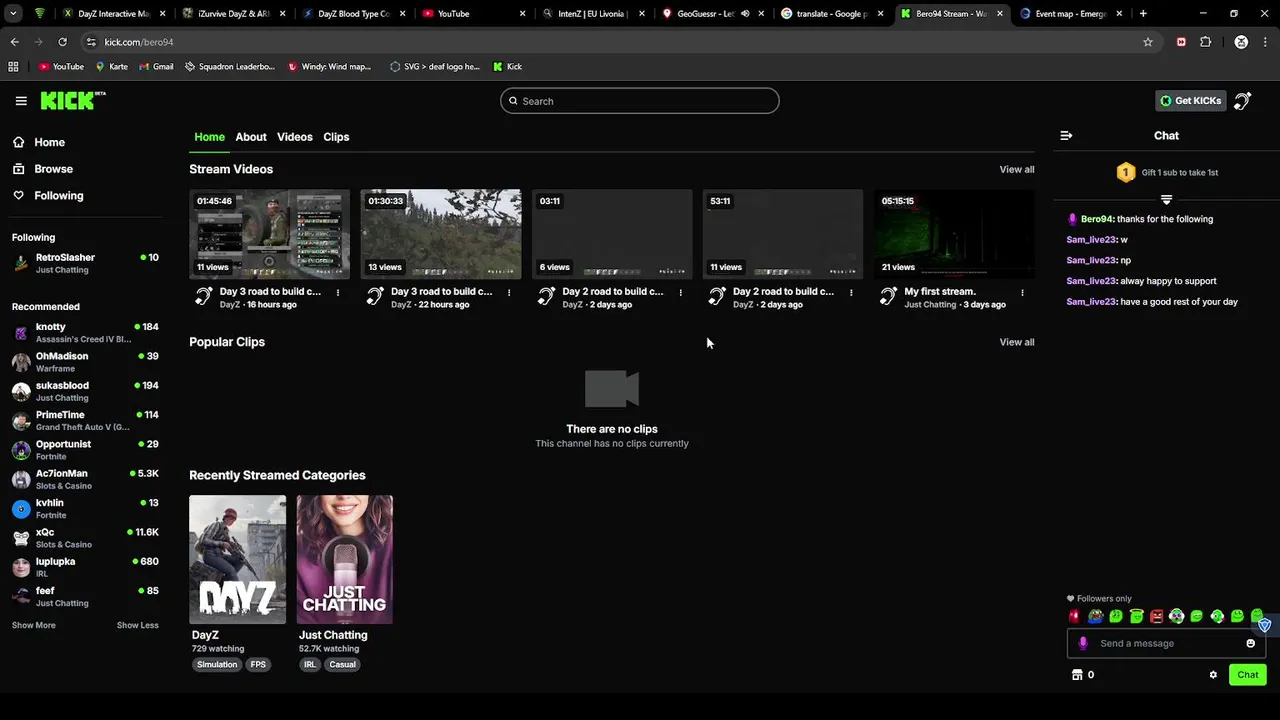Insert the angry red face emote
Viewport: 1280px width, 720px height.
tap(1156, 617)
